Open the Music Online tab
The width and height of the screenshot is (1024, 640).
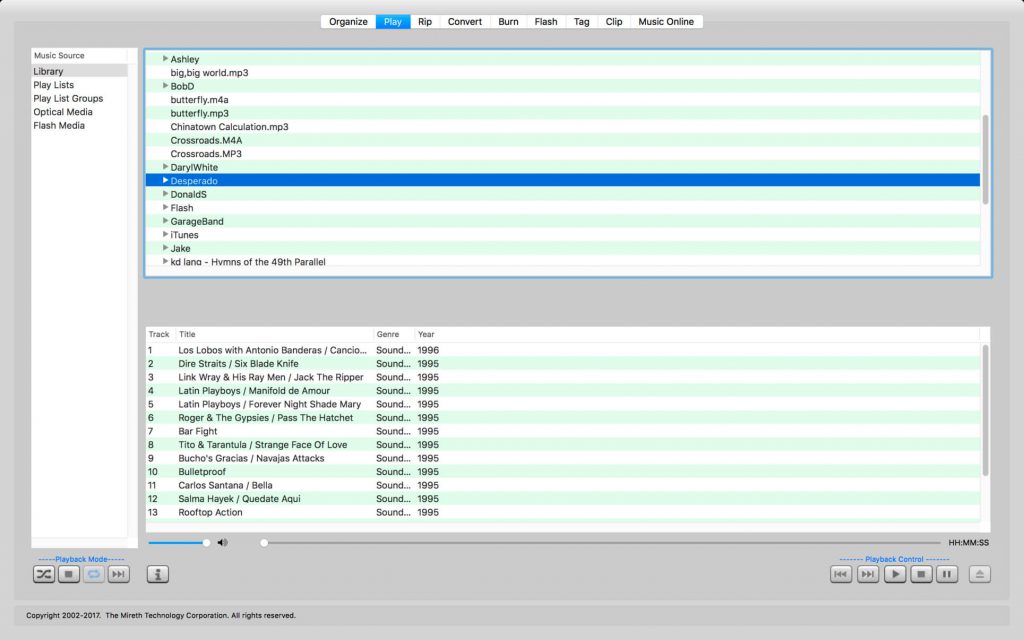click(666, 20)
